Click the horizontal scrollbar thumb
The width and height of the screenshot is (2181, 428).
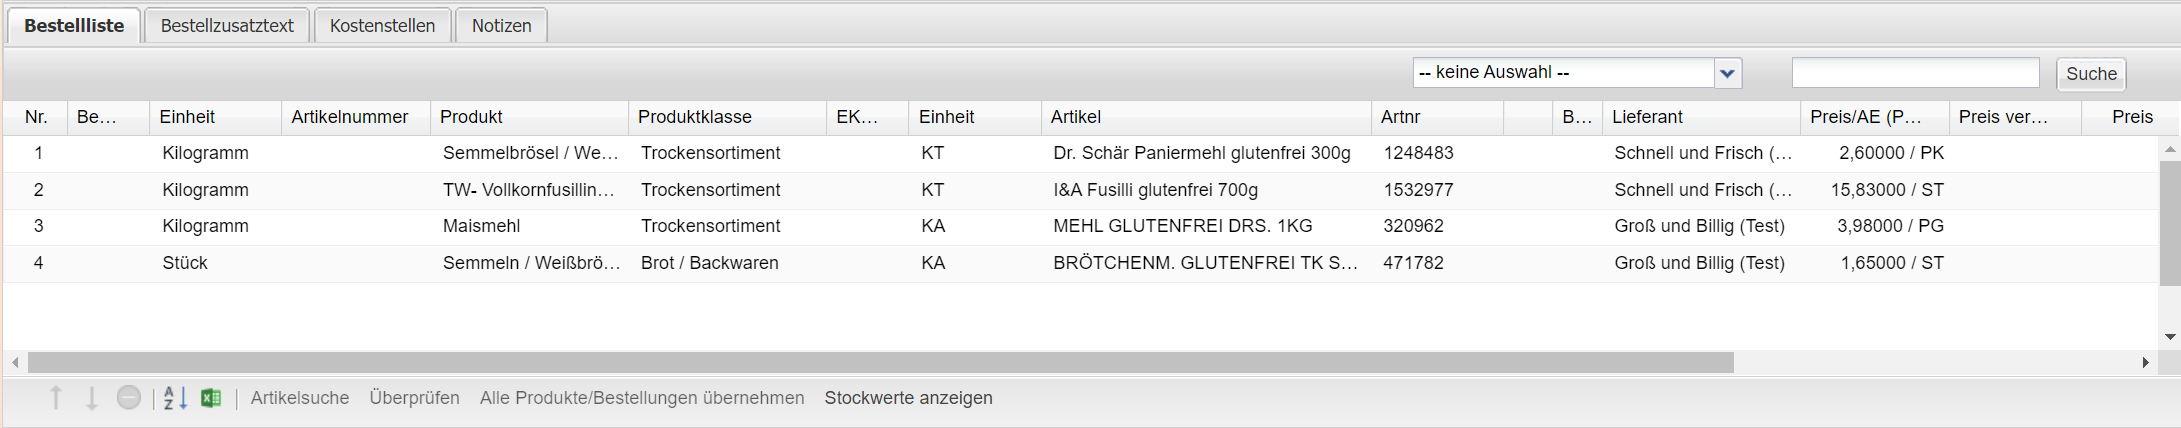[880, 362]
